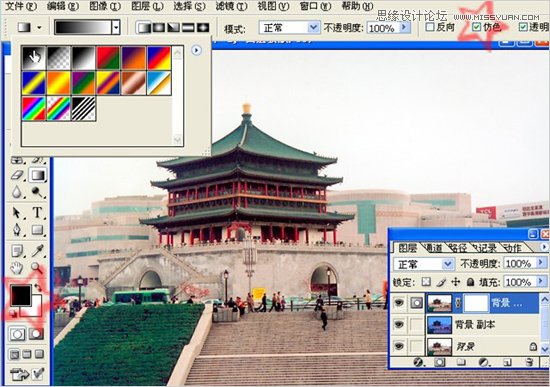Hide the locked bottom 背景 layer

click(399, 346)
